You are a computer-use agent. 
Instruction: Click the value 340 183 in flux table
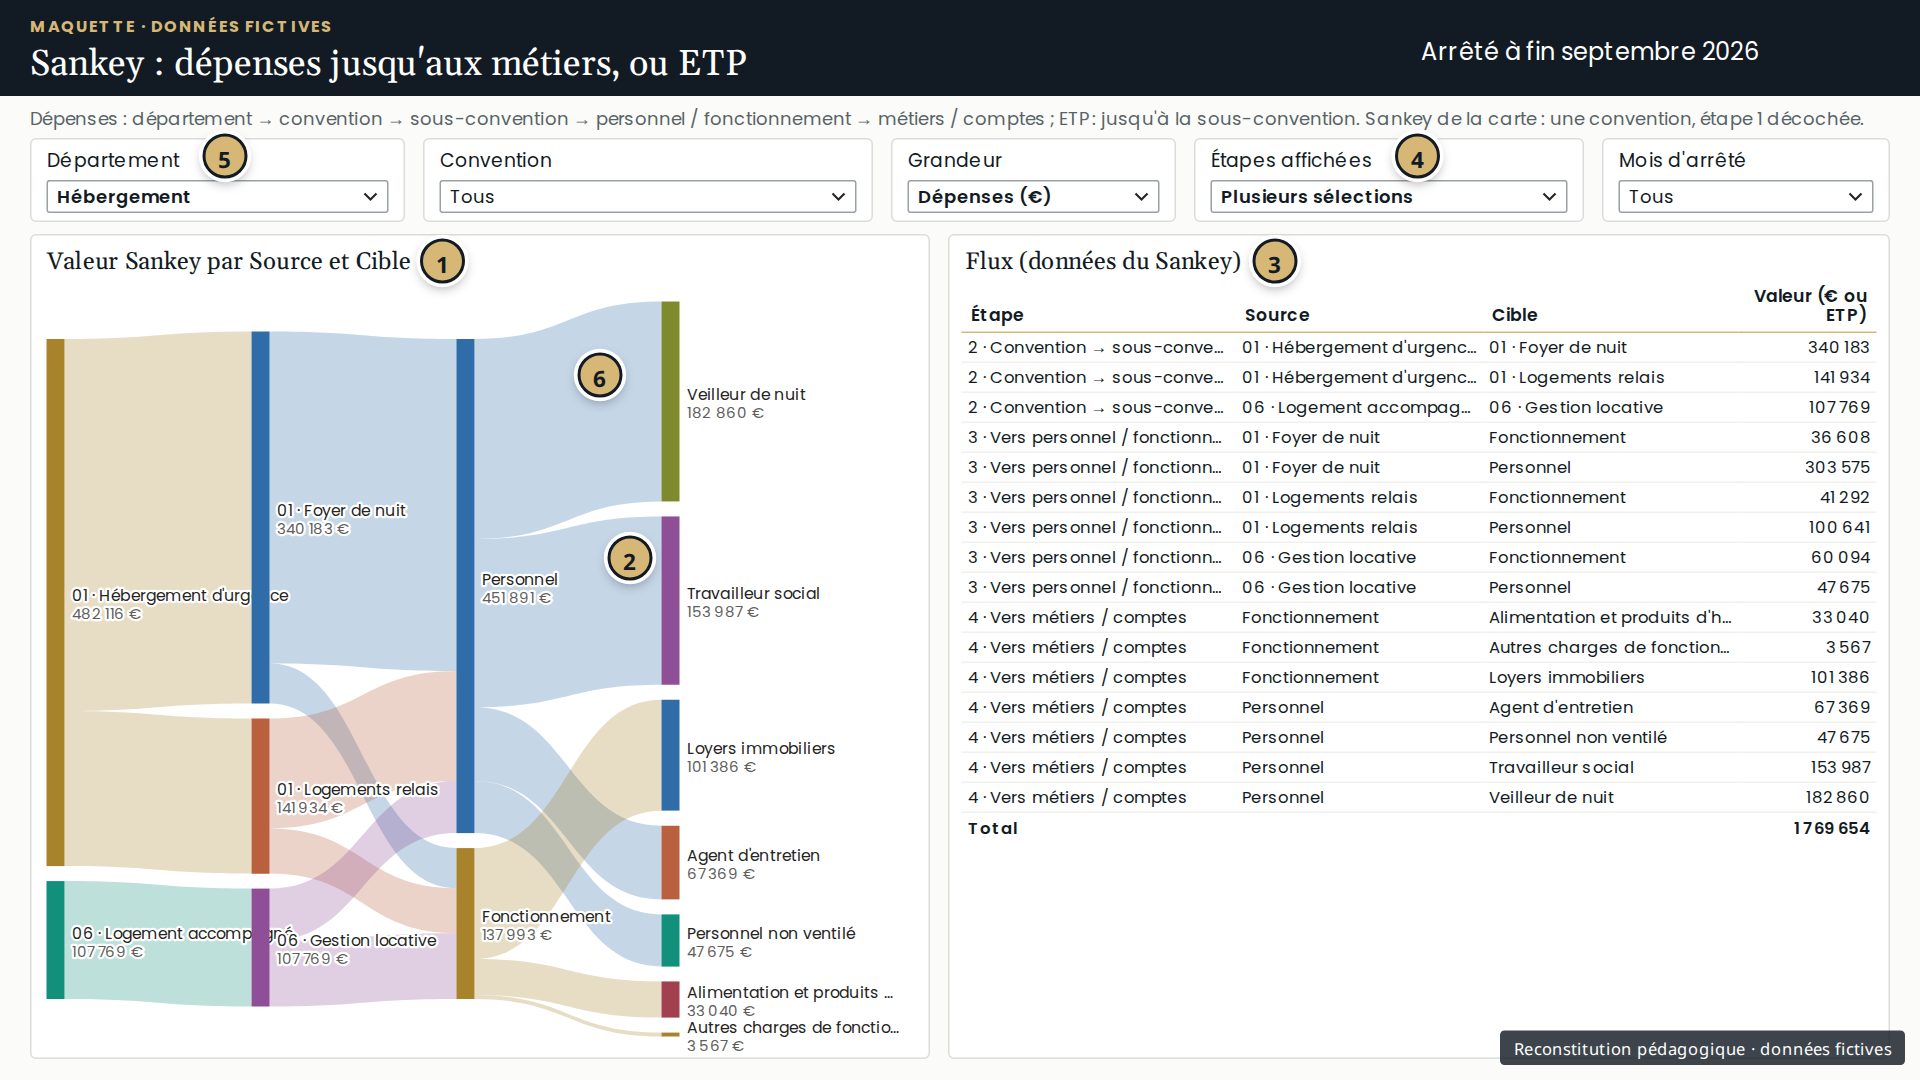(x=1838, y=347)
